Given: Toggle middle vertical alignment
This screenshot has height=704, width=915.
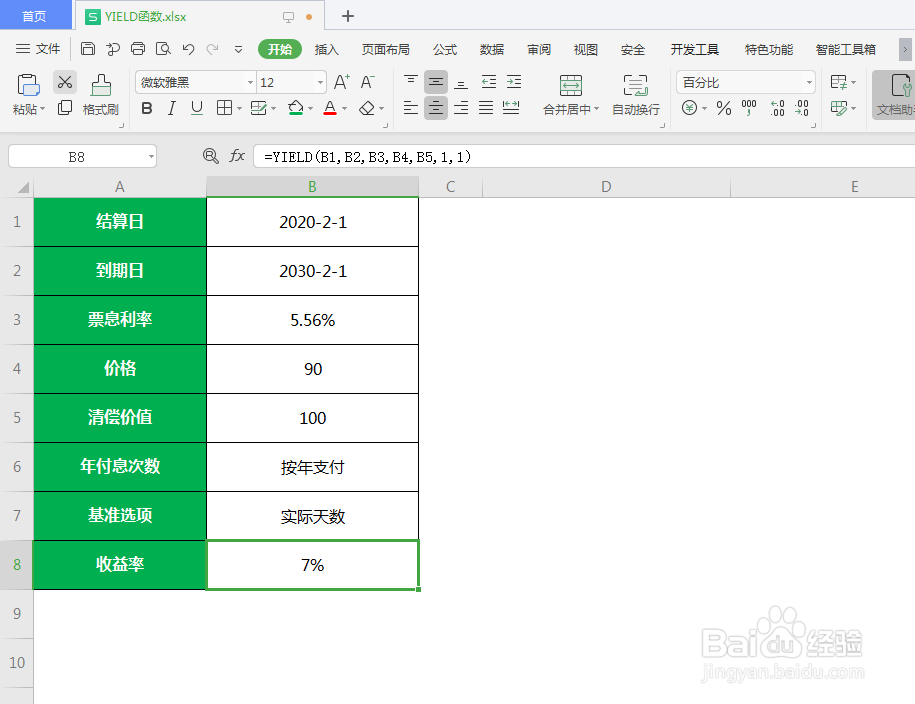Looking at the screenshot, I should coord(436,82).
